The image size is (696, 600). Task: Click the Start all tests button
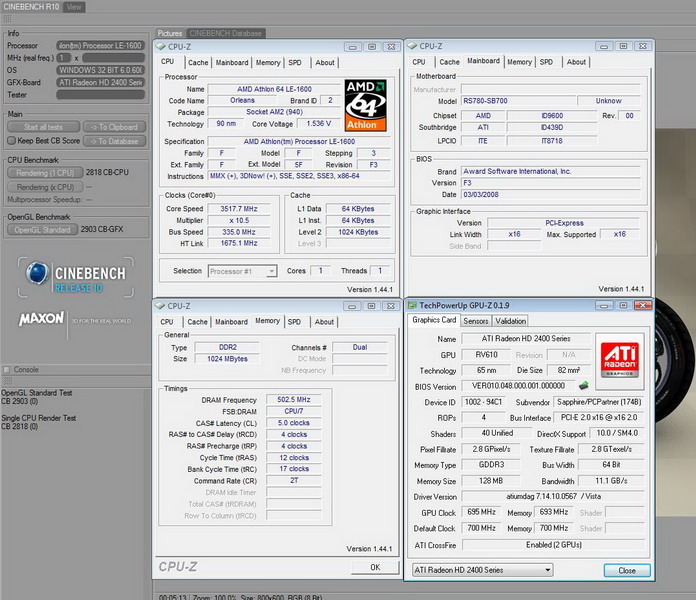44,127
